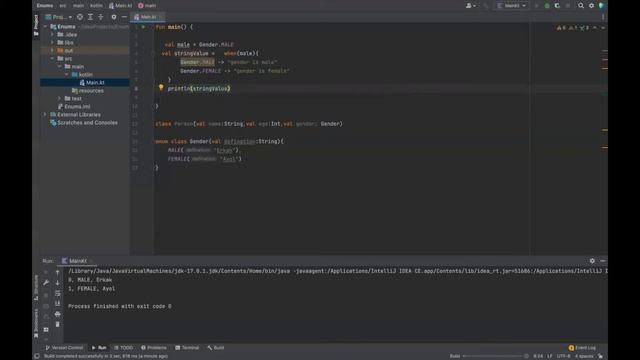
Task: Open the Main.kt run configuration dropdown
Action: (x=511, y=6)
